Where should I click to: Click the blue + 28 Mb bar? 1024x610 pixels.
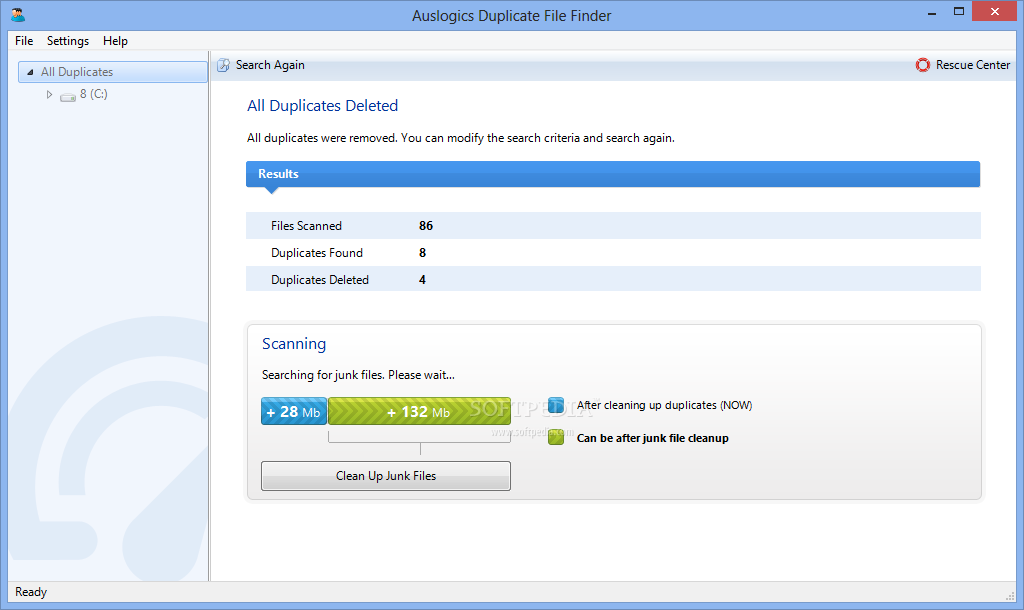294,411
